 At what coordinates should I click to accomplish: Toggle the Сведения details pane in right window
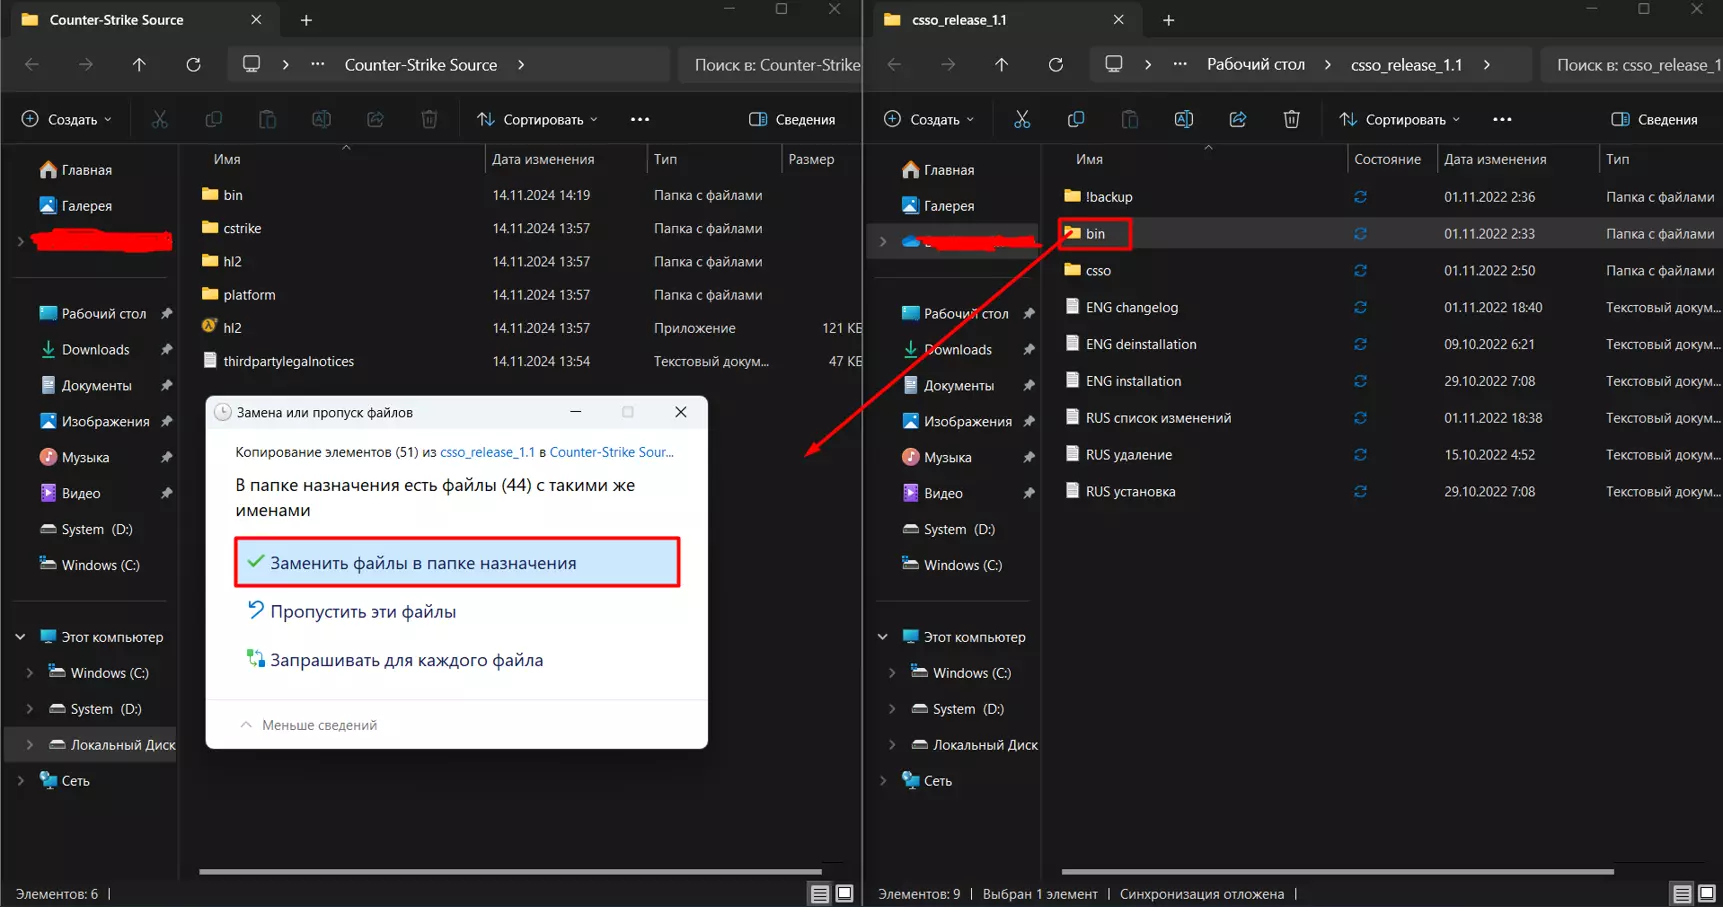pos(1654,119)
